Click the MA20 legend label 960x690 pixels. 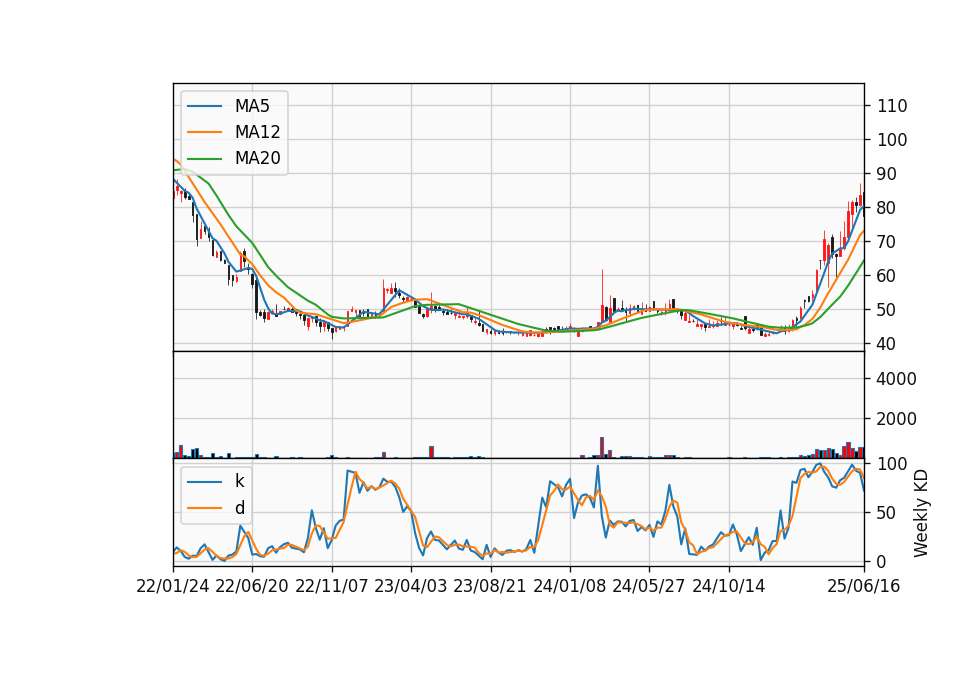(x=257, y=158)
